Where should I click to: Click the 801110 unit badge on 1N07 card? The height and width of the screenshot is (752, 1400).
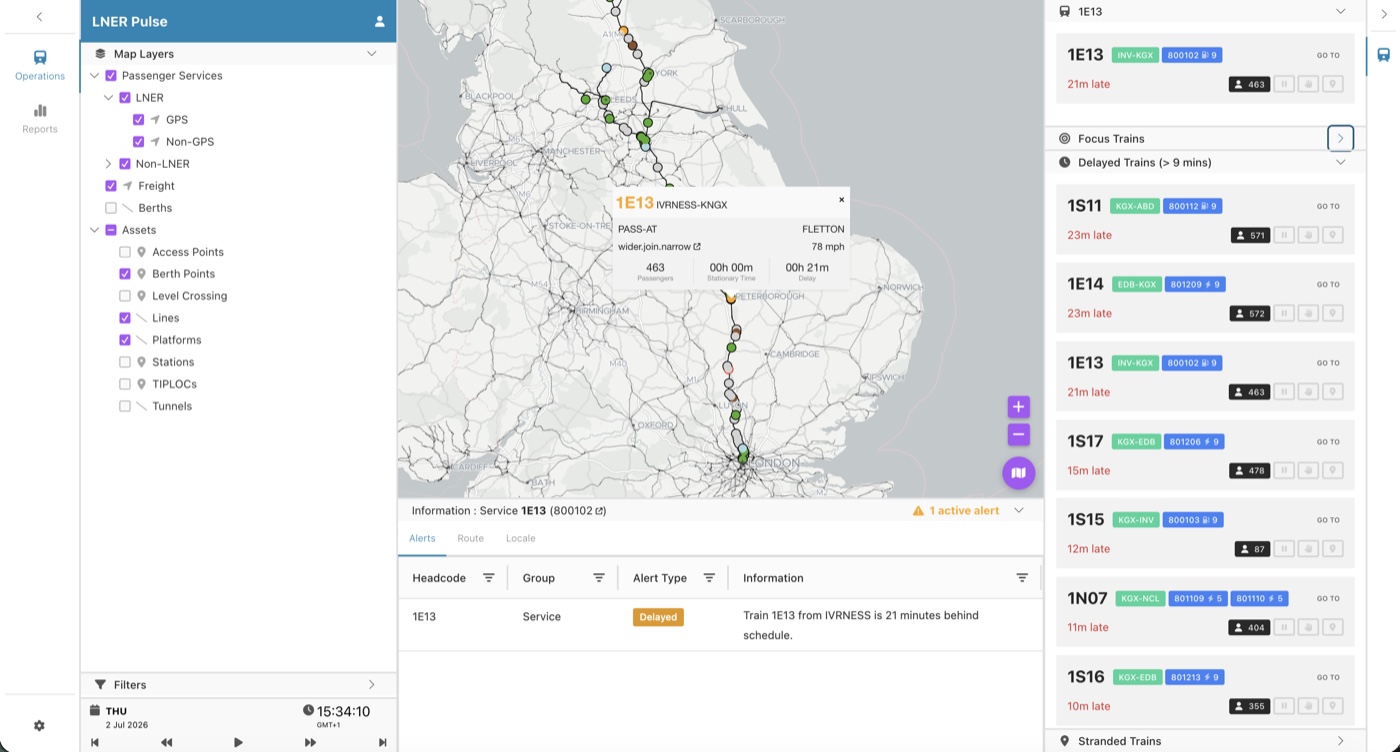click(1259, 599)
